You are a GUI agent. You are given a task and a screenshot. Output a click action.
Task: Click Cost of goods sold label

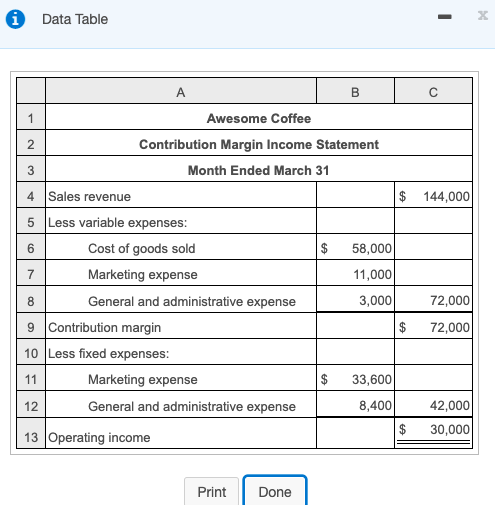[142, 249]
